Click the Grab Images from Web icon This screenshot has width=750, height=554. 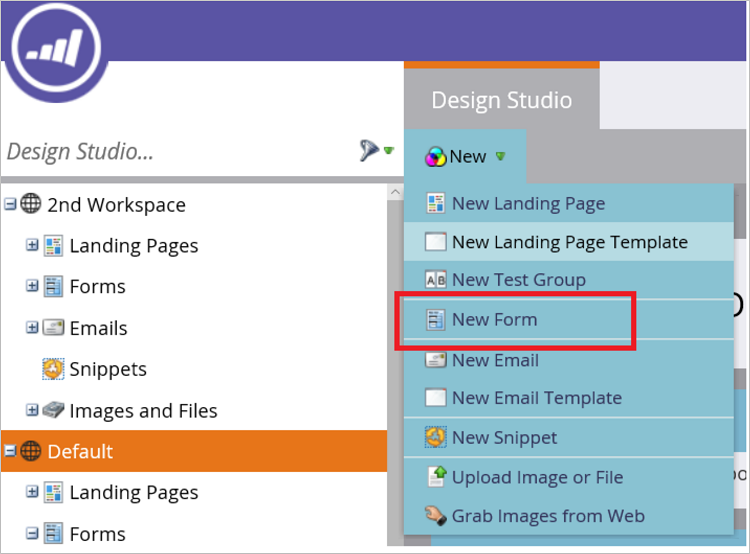click(x=435, y=516)
